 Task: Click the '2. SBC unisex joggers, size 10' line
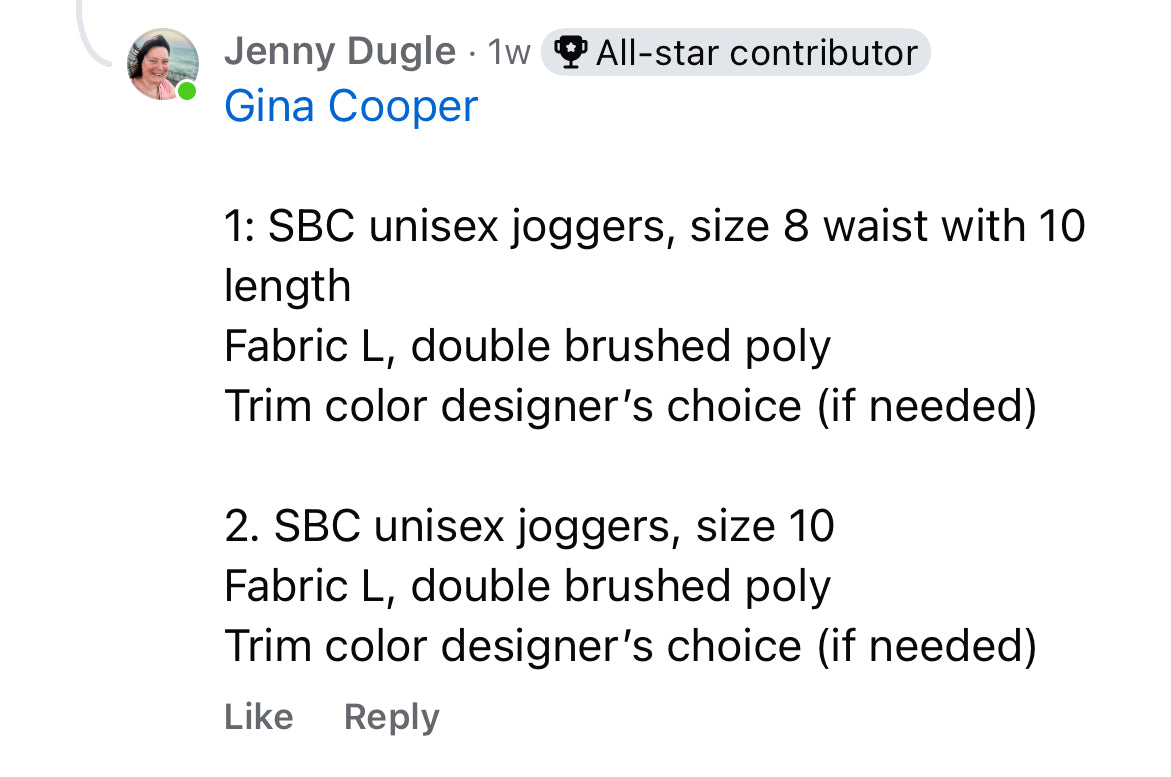(x=529, y=526)
